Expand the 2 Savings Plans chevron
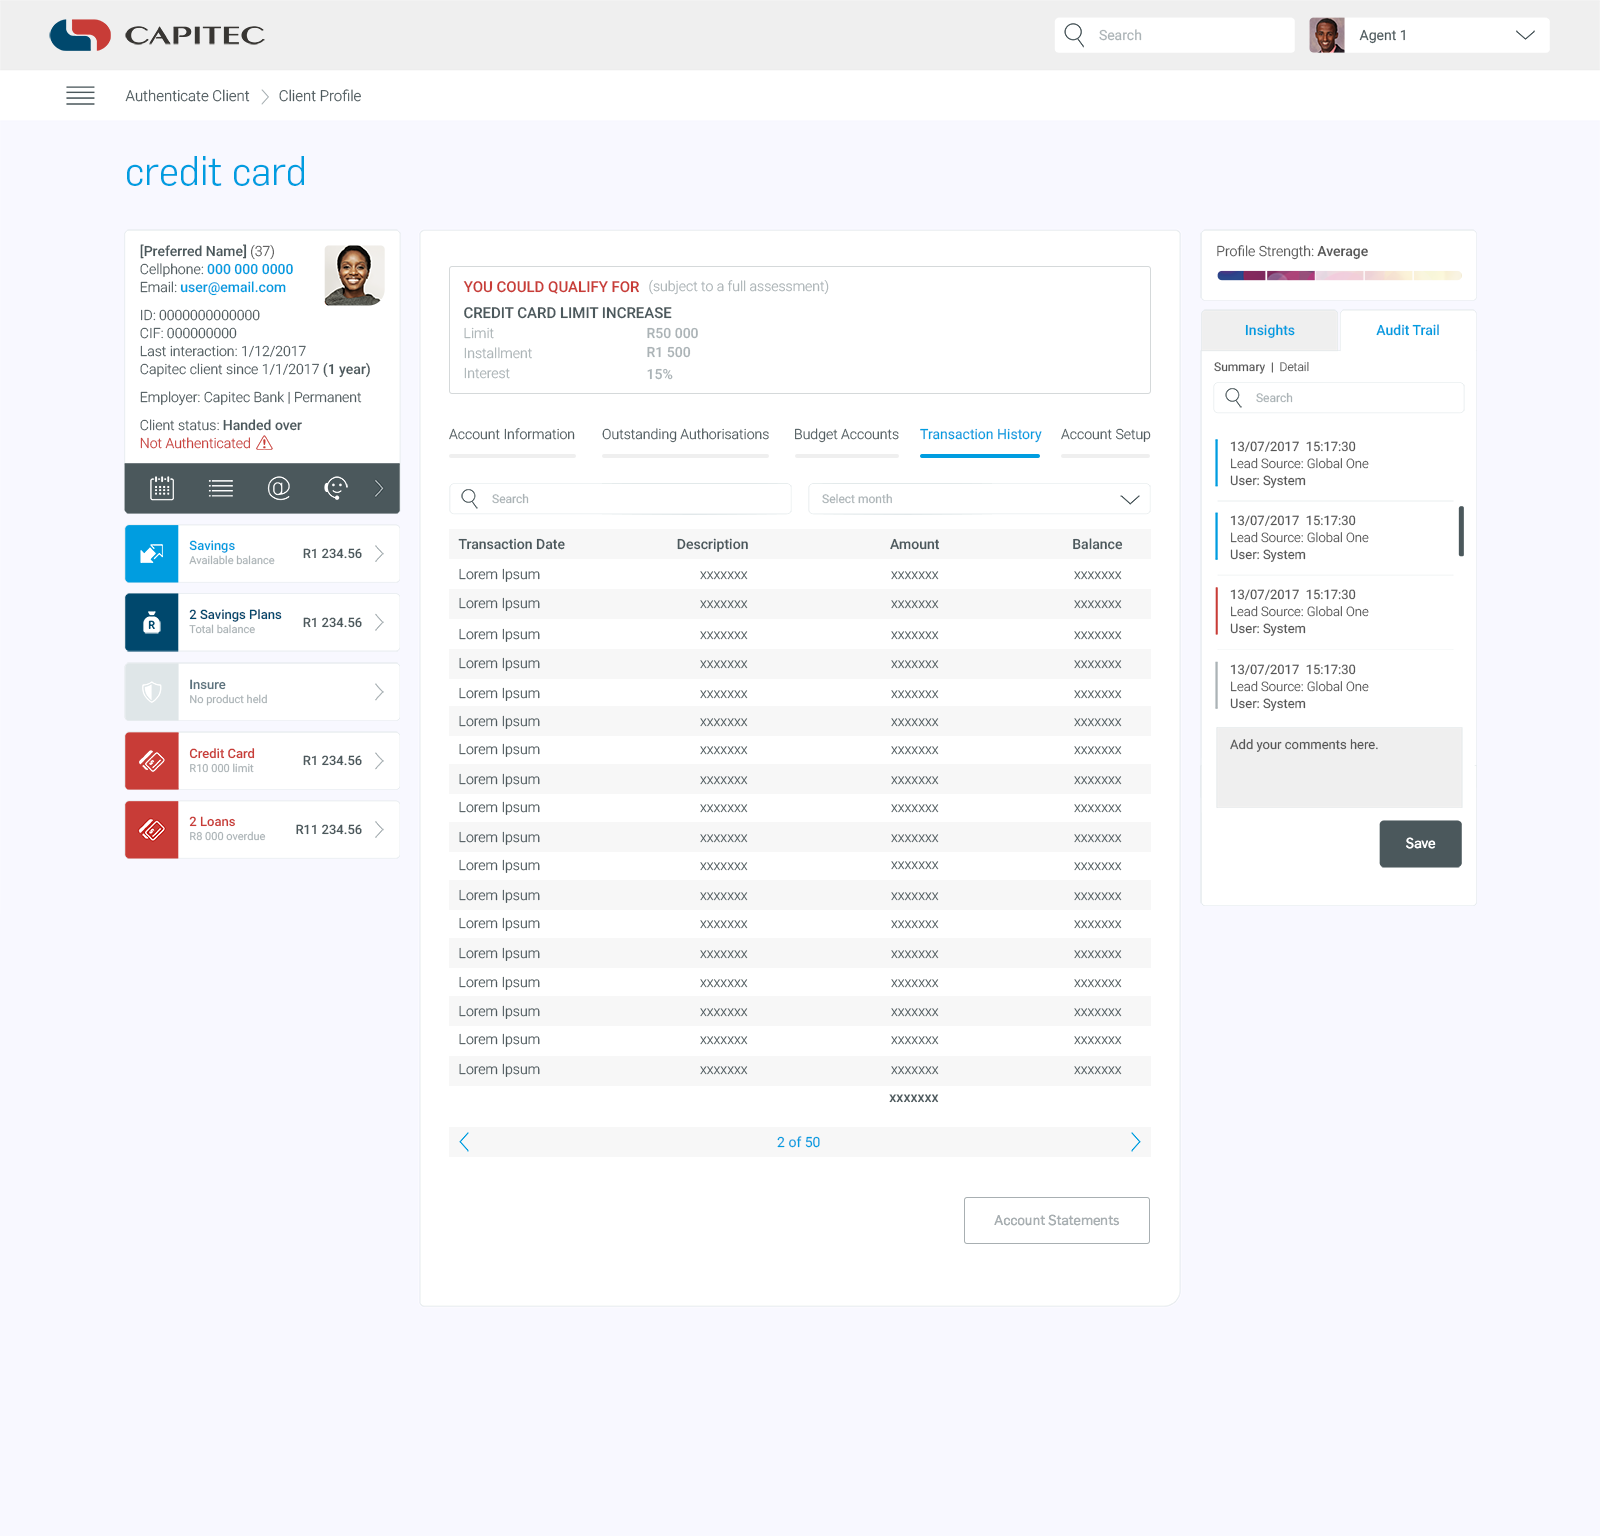 [x=379, y=622]
